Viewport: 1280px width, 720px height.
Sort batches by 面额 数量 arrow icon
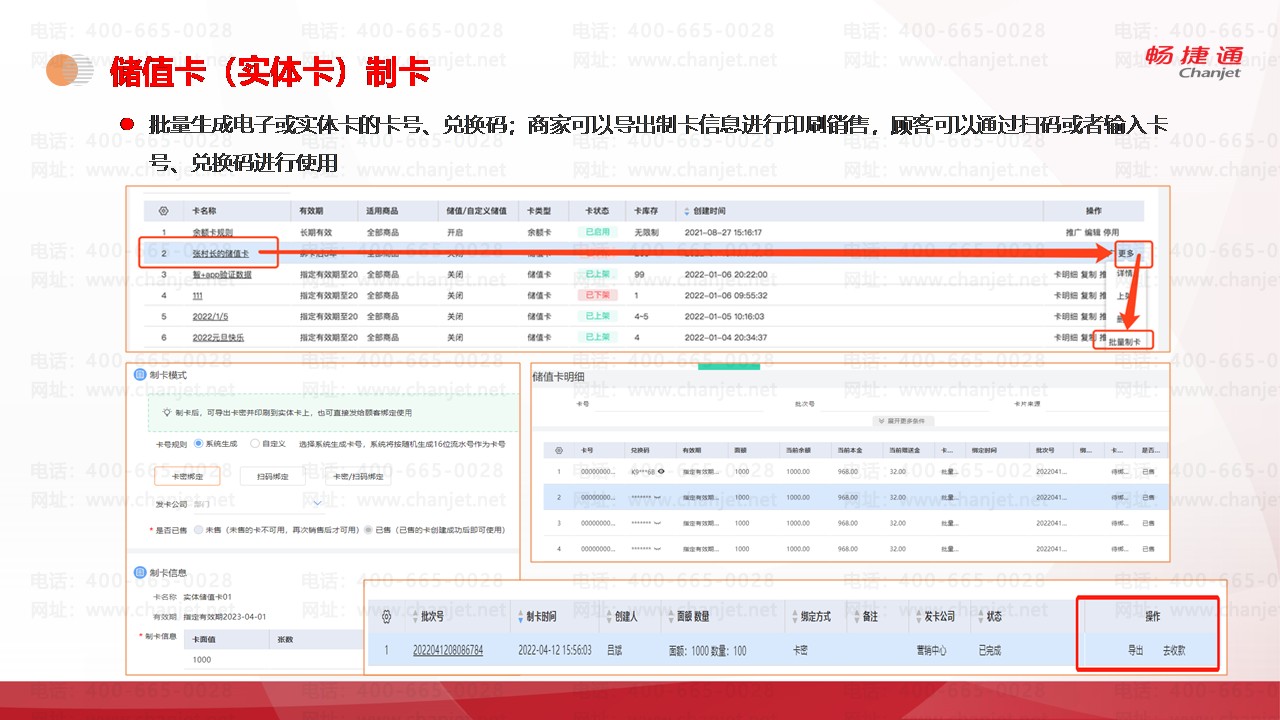click(x=669, y=617)
